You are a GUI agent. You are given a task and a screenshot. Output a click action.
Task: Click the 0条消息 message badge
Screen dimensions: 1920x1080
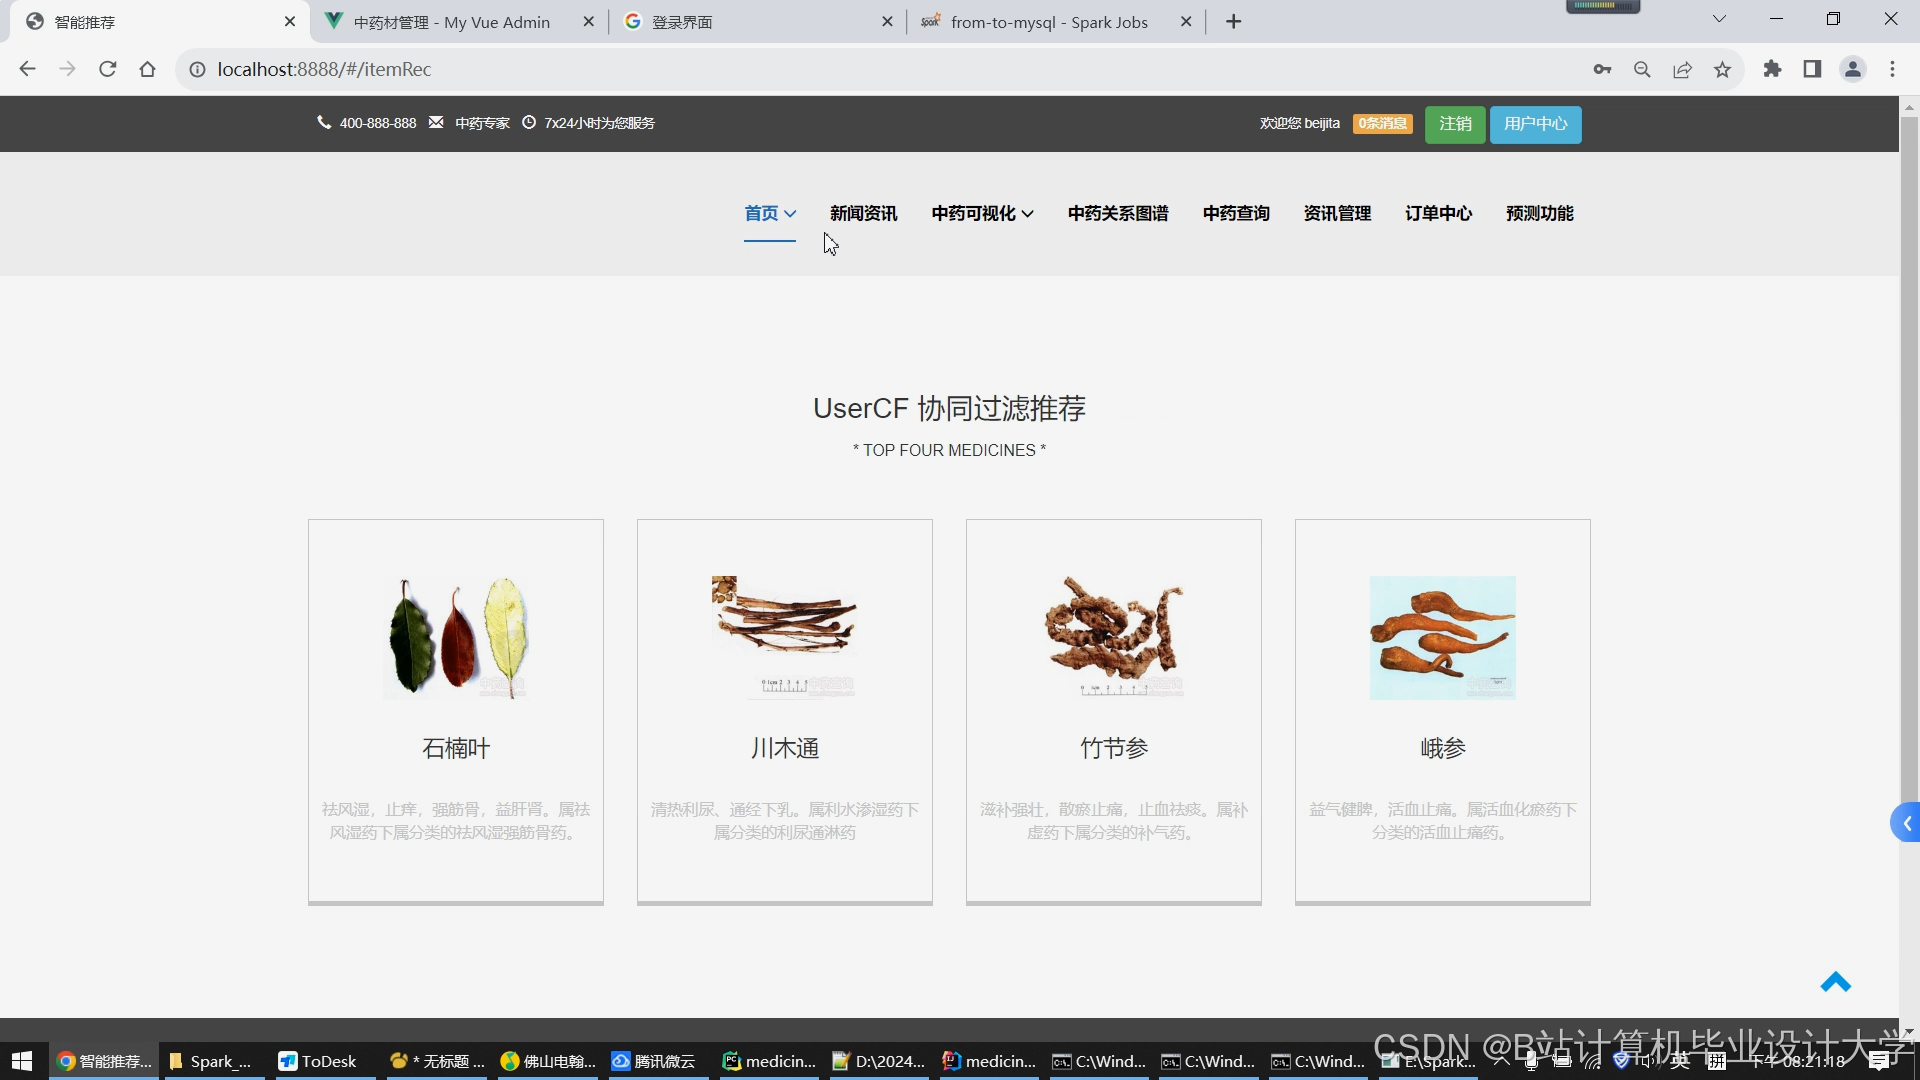click(x=1382, y=124)
